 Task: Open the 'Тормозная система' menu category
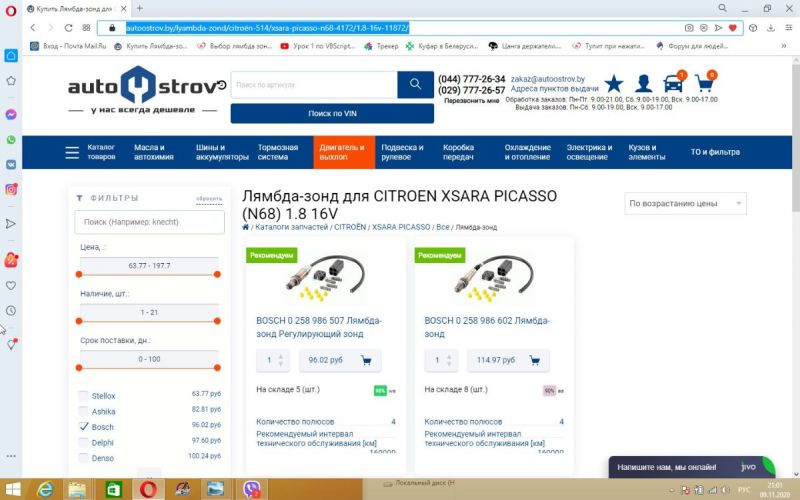click(278, 152)
